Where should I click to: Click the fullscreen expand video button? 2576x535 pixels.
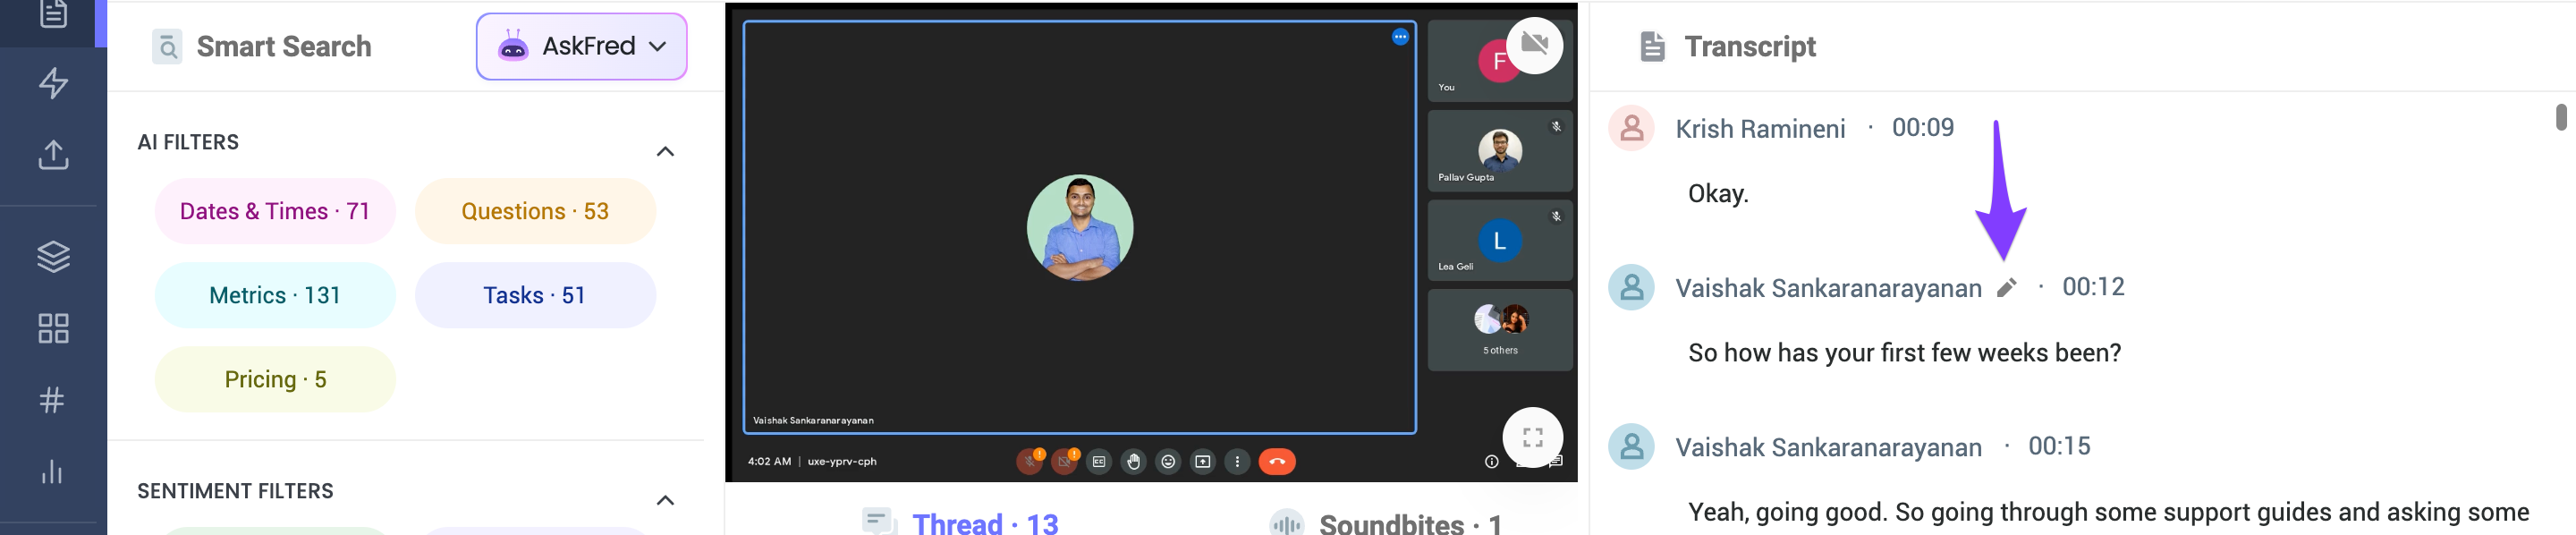tap(1532, 437)
